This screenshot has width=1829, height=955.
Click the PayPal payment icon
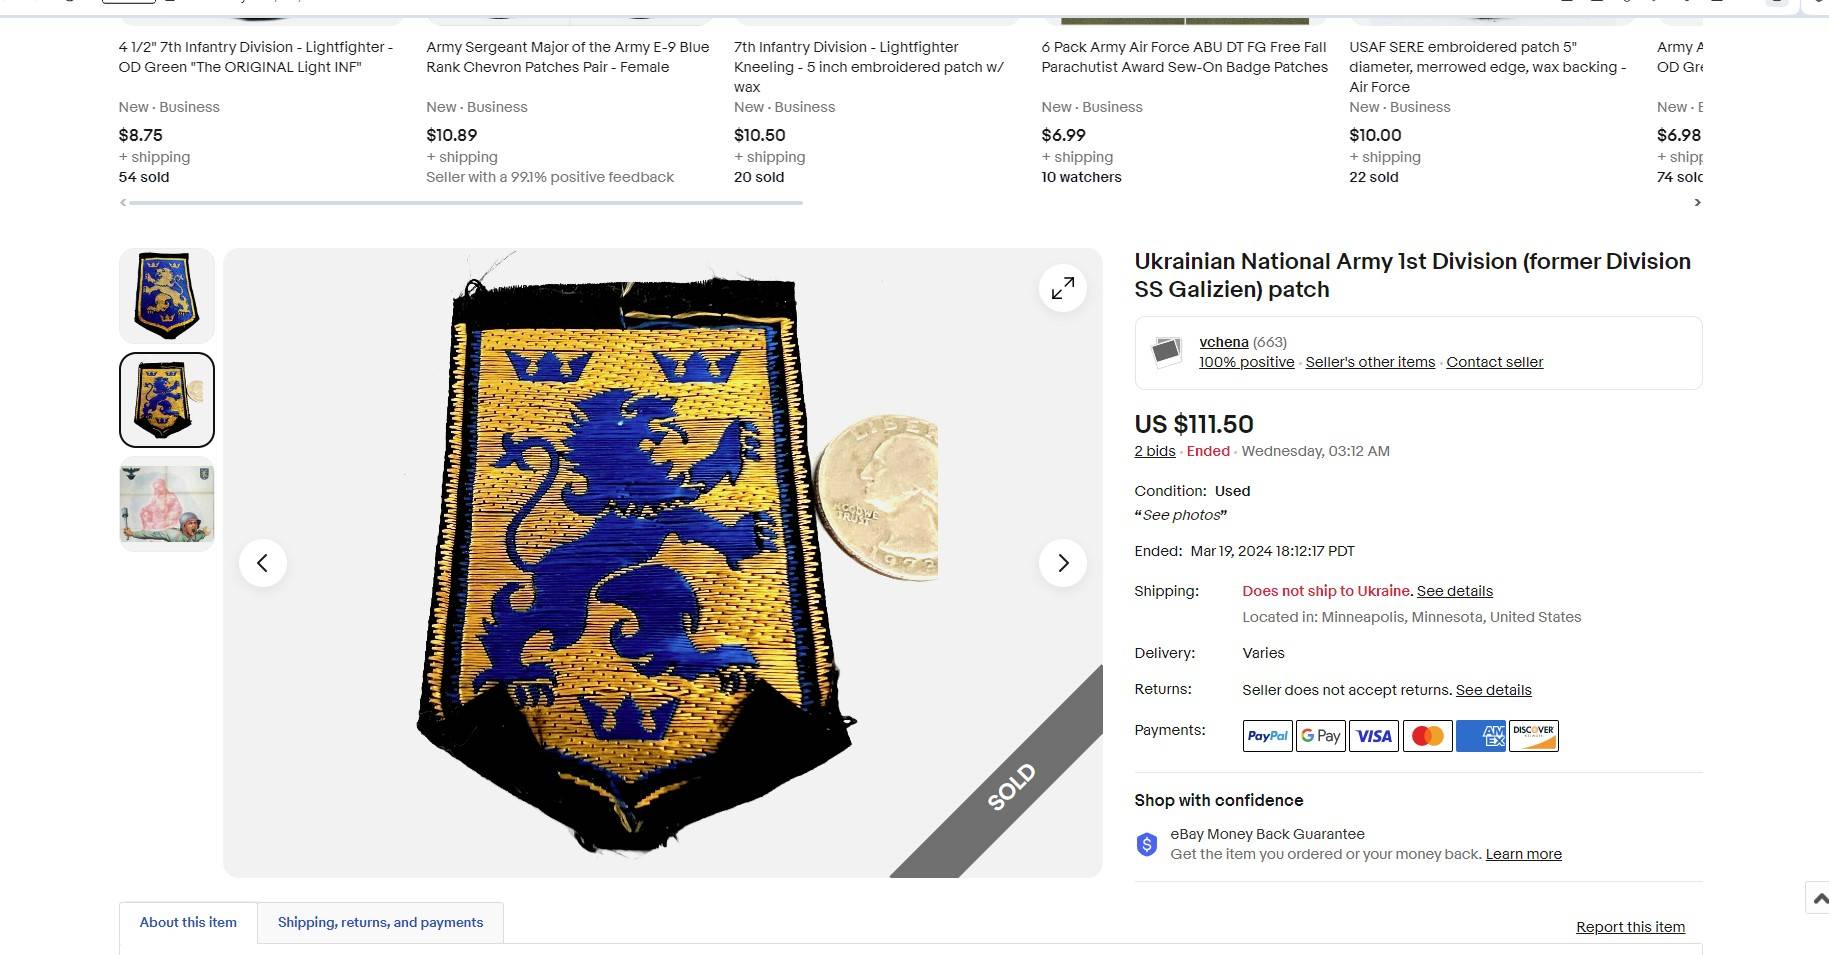pyautogui.click(x=1267, y=736)
